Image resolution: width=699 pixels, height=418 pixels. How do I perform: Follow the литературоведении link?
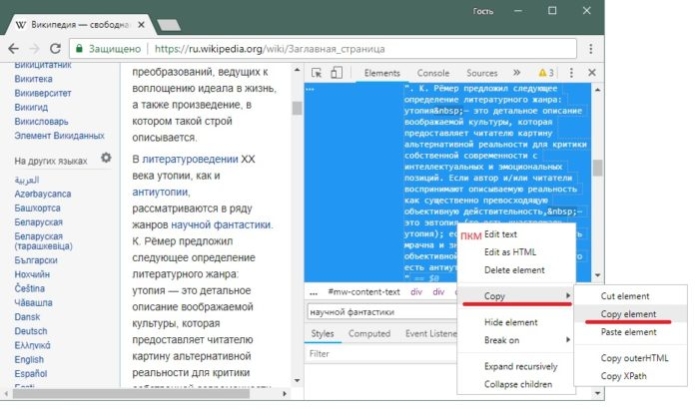[x=190, y=159]
